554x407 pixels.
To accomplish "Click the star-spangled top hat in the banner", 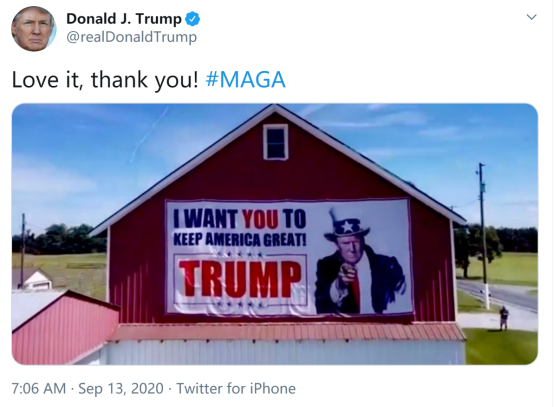I will pos(347,225).
